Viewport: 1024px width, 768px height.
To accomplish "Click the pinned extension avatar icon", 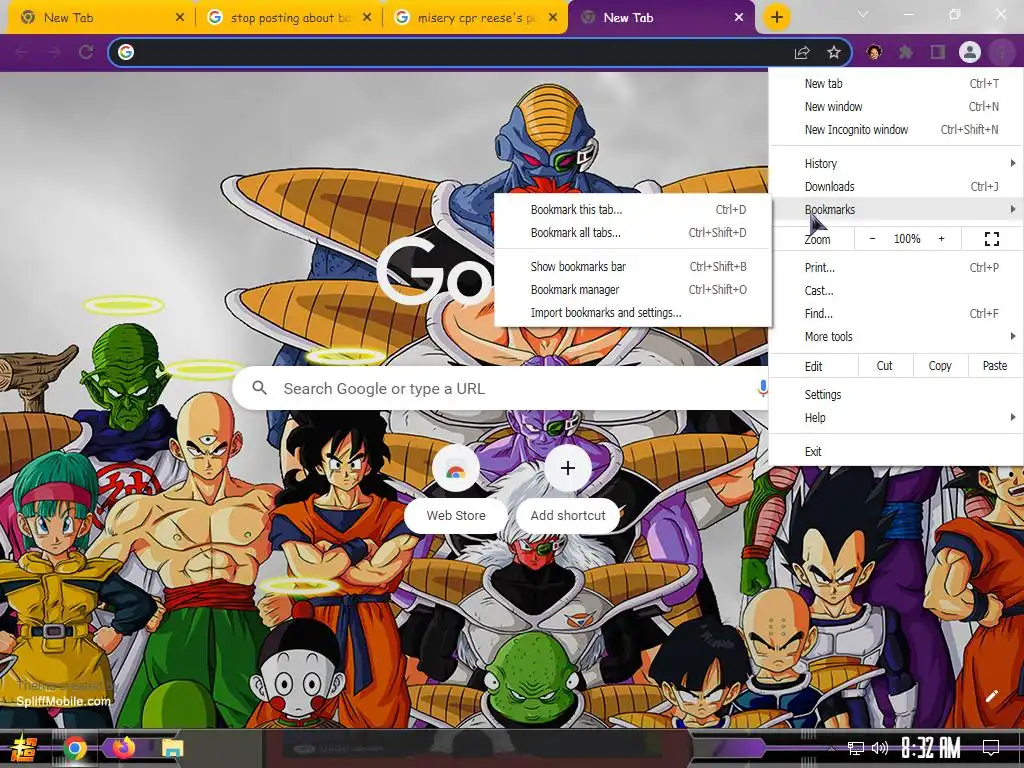I will pos(874,52).
